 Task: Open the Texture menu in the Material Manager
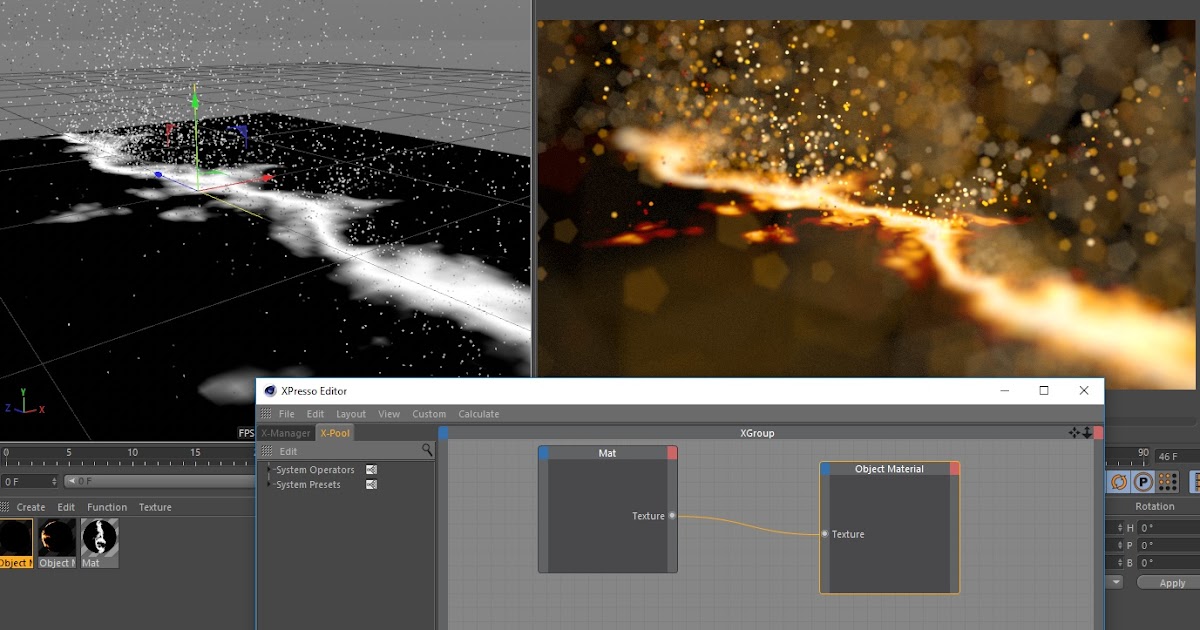[x=155, y=507]
